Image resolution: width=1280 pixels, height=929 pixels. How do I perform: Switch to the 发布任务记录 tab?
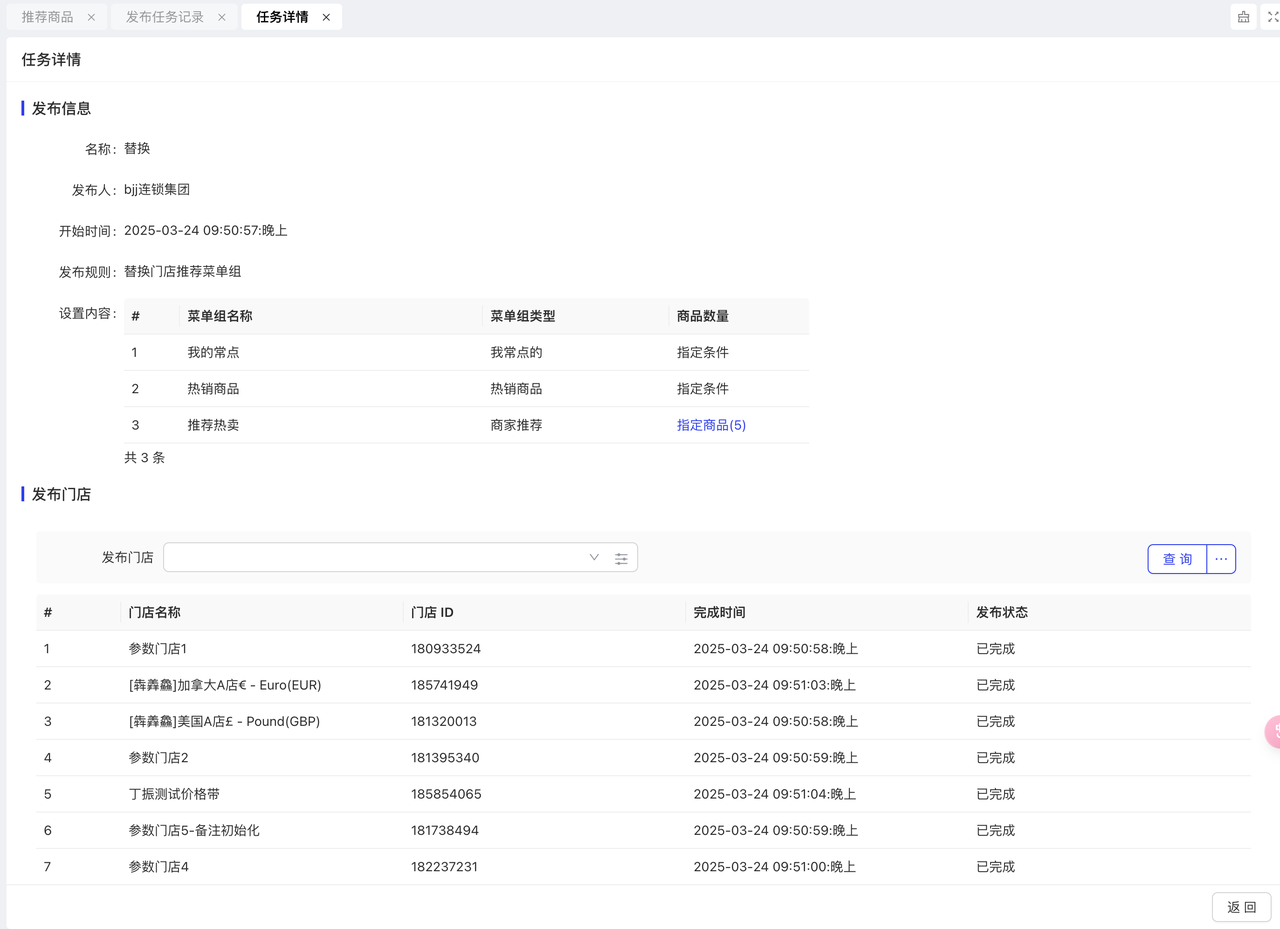tap(165, 17)
